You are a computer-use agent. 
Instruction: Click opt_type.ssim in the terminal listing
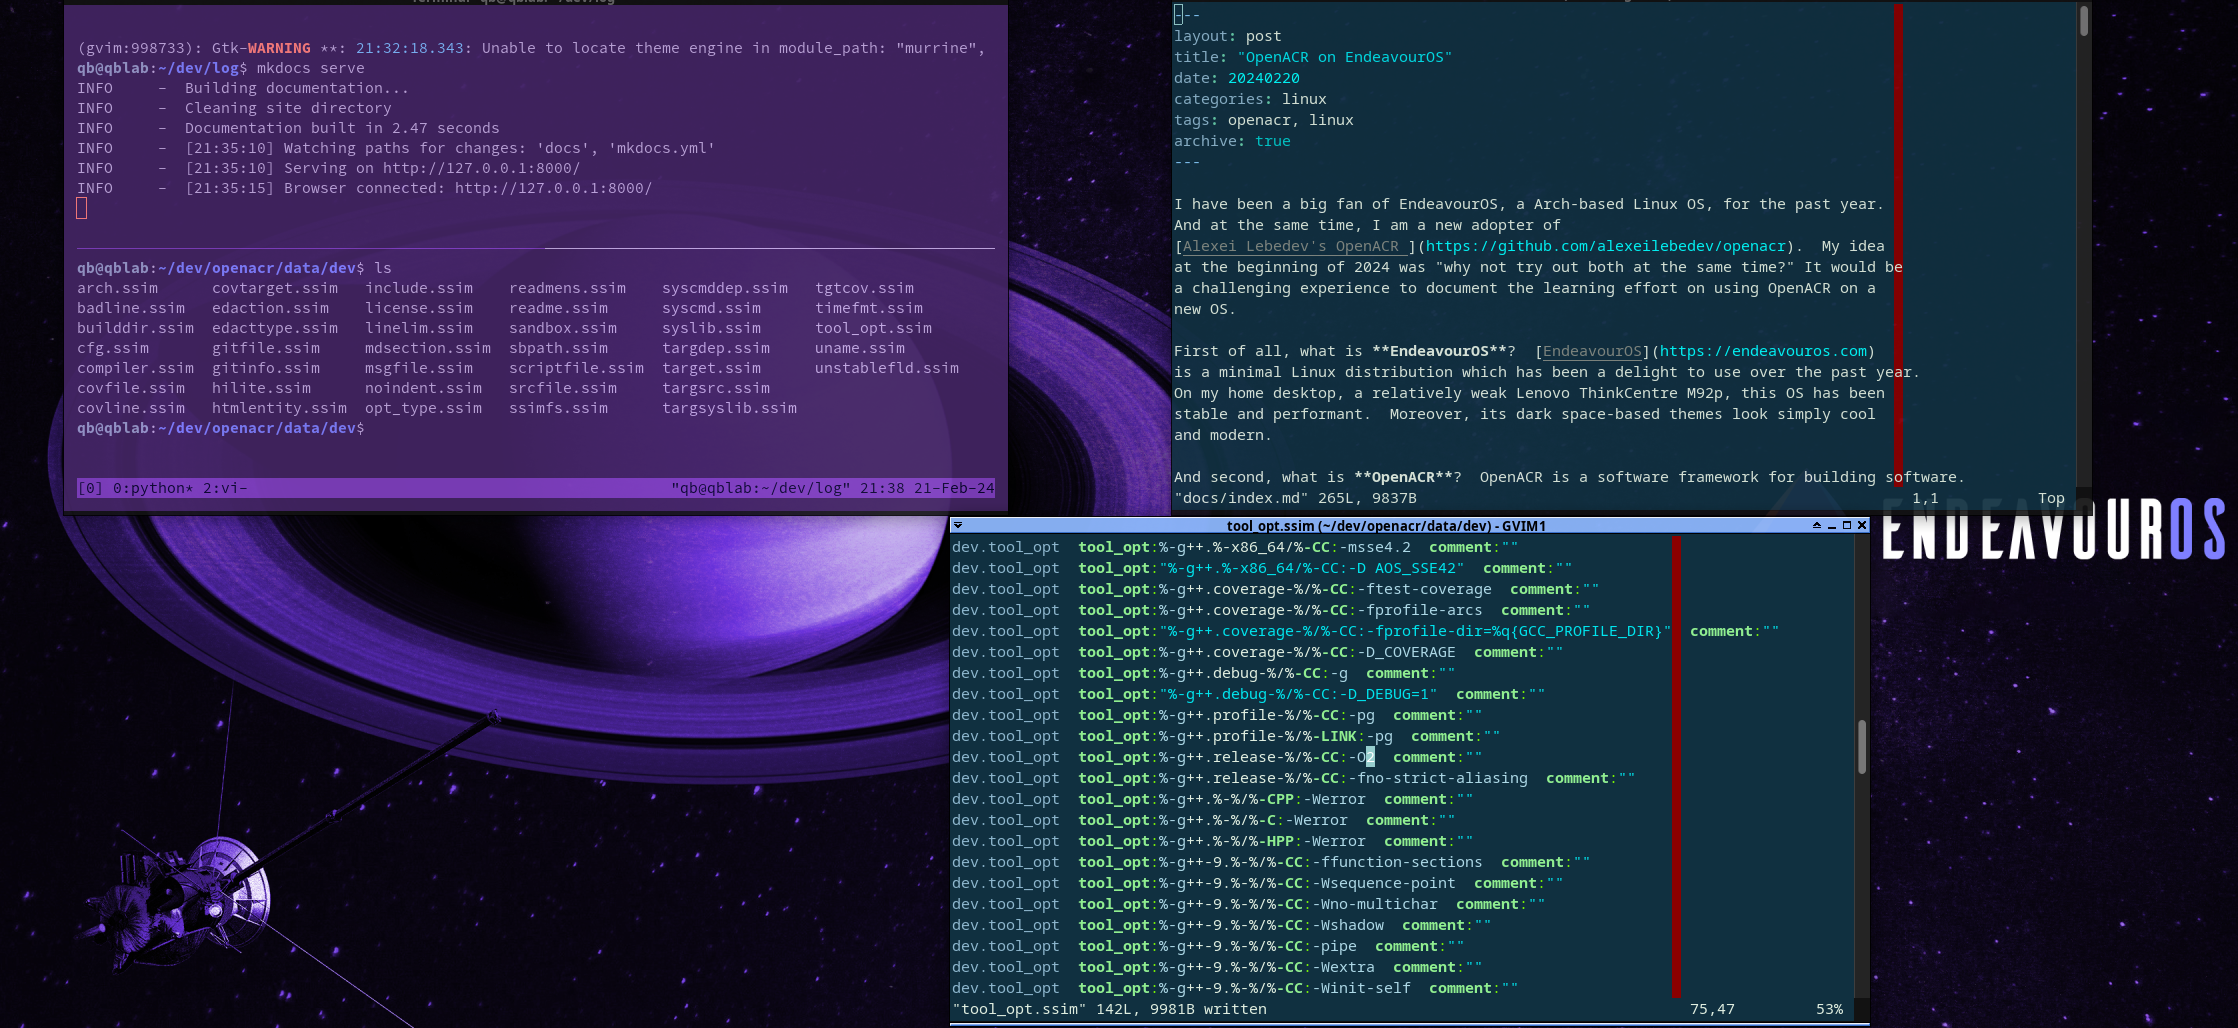(423, 408)
